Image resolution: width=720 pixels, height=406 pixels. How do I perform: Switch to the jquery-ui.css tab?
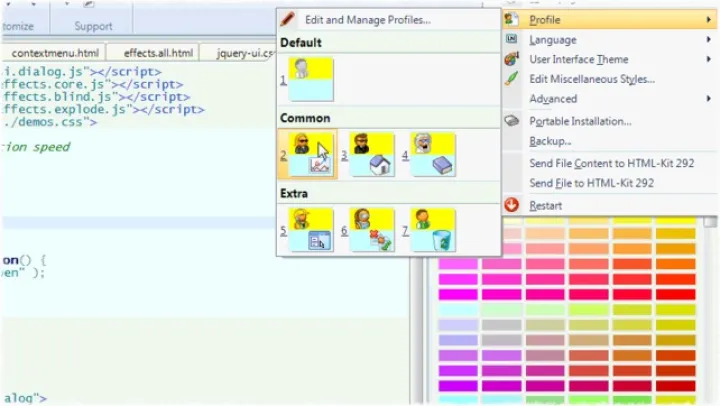point(239,53)
